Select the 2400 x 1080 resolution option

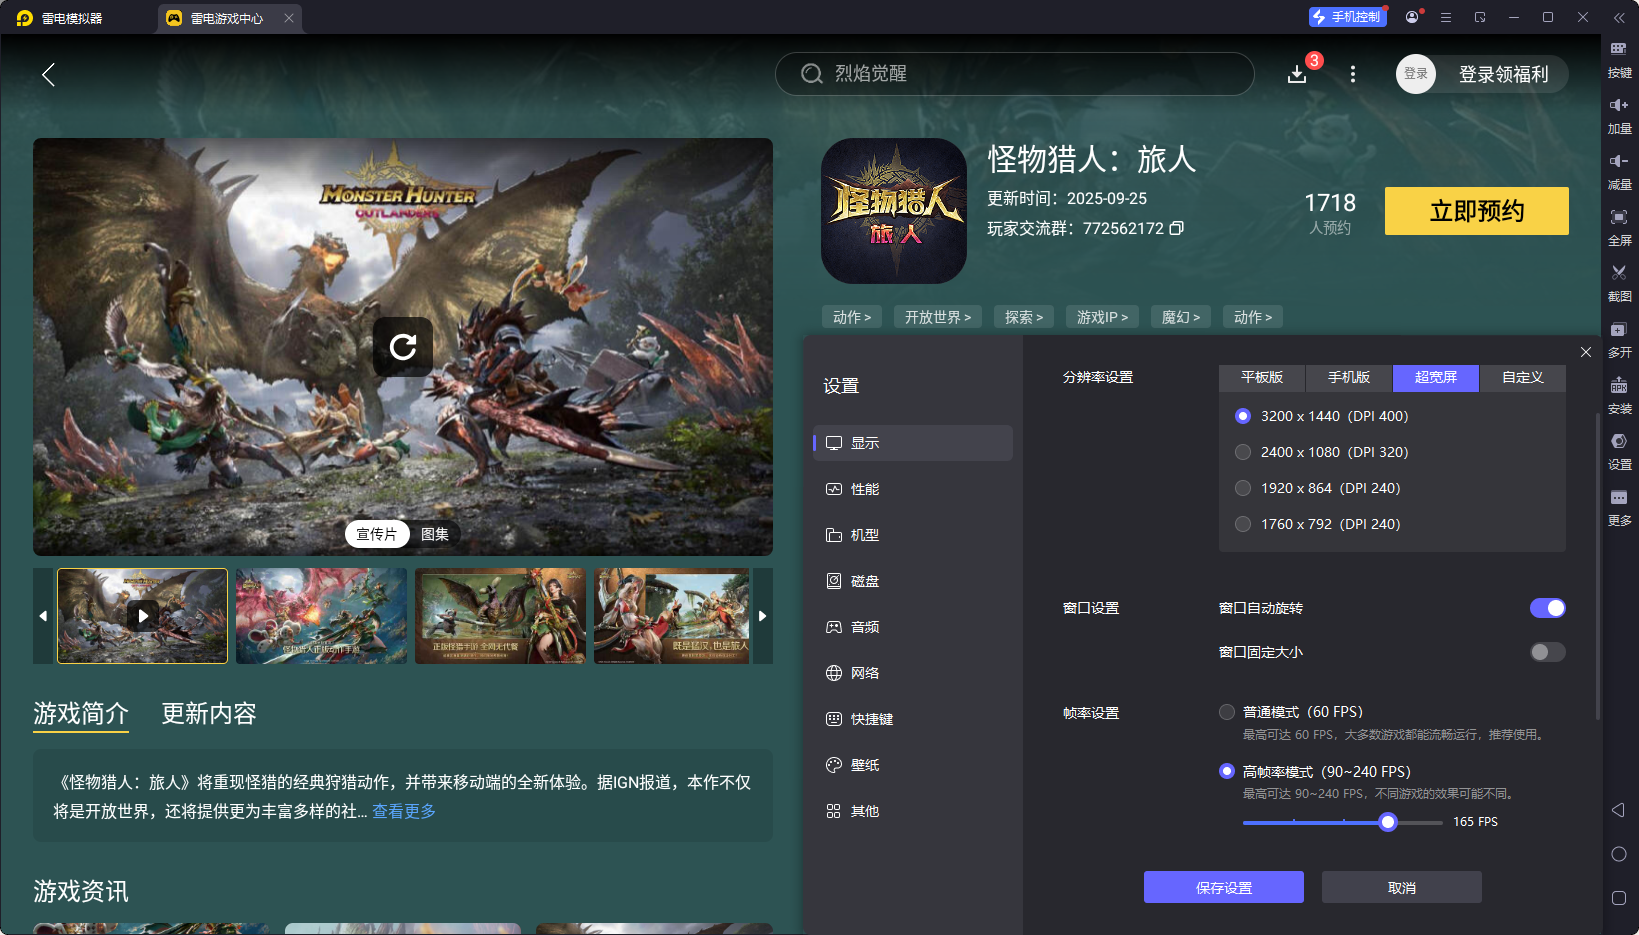[x=1243, y=452]
